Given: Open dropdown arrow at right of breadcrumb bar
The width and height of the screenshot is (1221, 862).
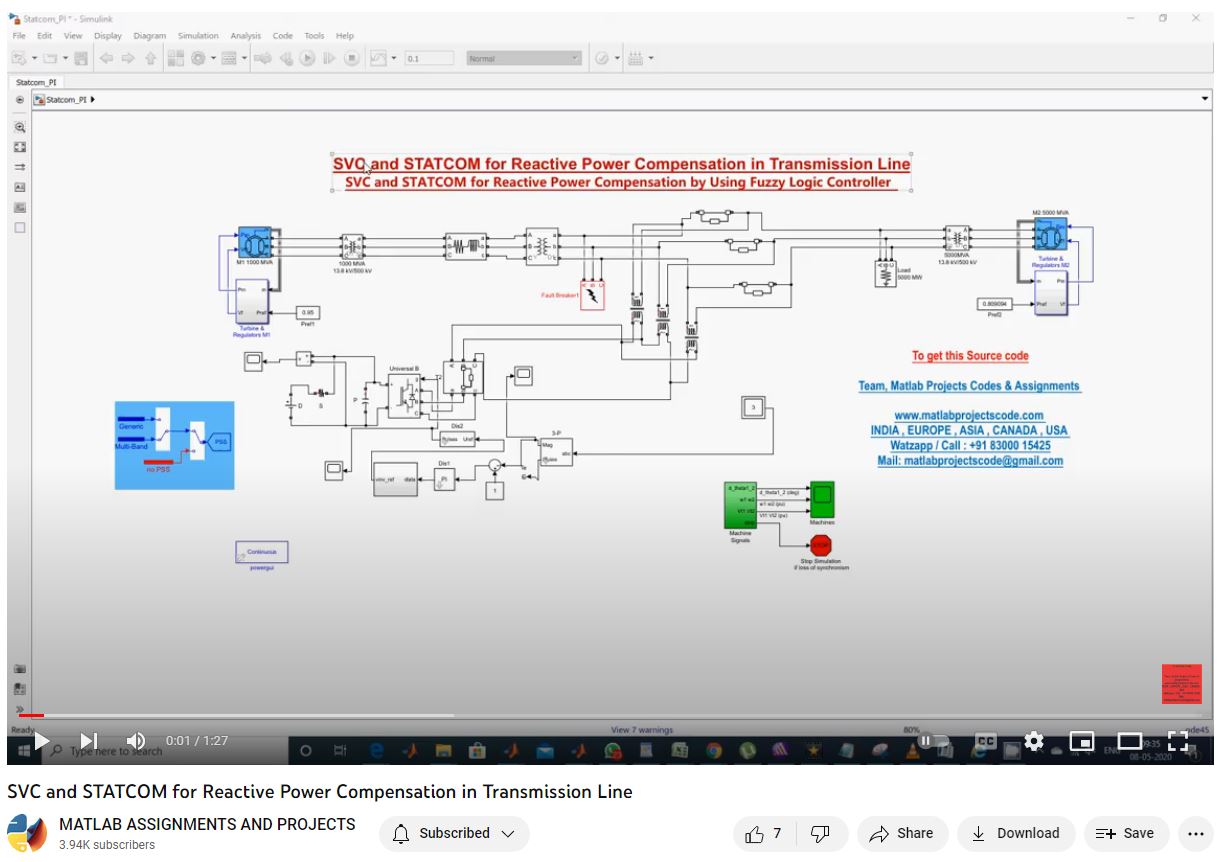Looking at the screenshot, I should tap(1204, 100).
